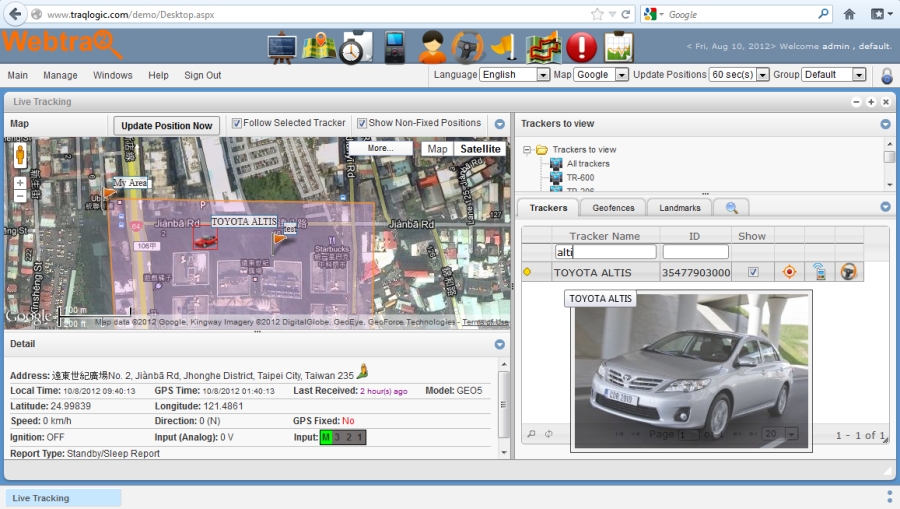Locate TOYOTA ALTIS with target icon
The image size is (900, 509).
click(x=790, y=271)
